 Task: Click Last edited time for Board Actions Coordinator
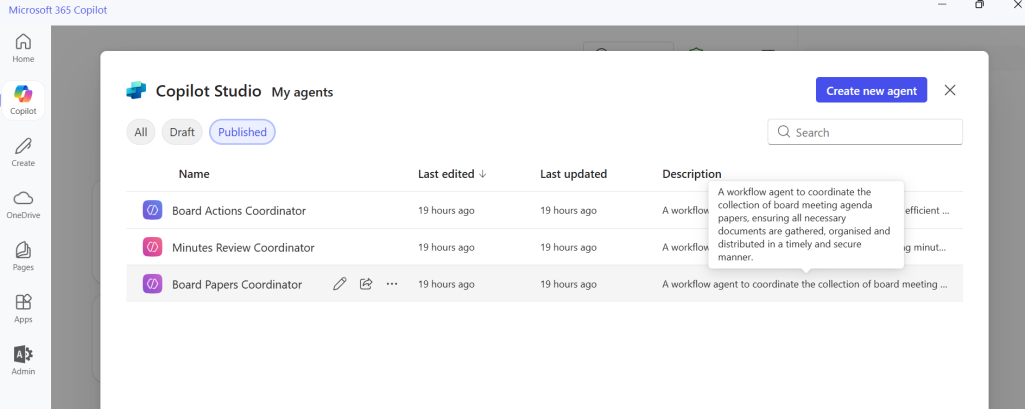click(446, 210)
